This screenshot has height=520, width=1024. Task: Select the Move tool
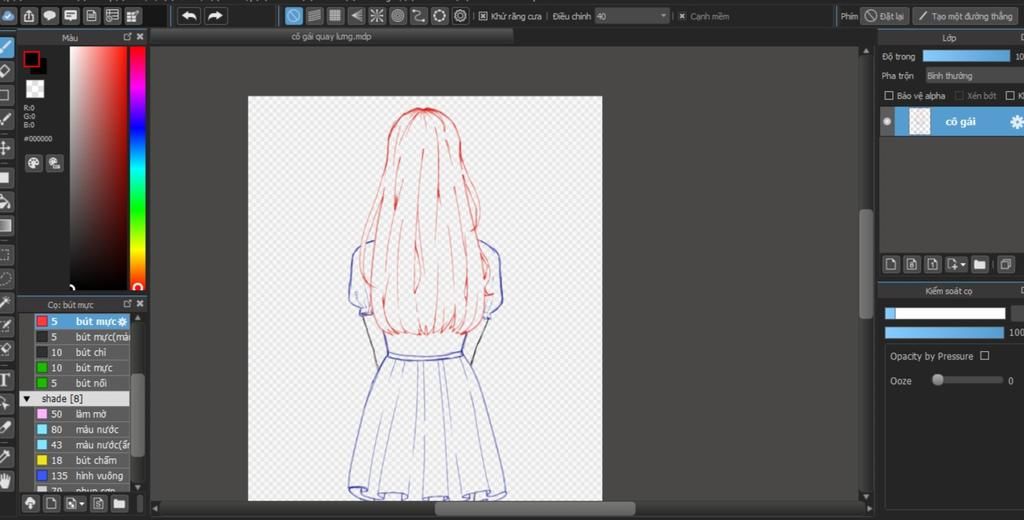point(6,148)
